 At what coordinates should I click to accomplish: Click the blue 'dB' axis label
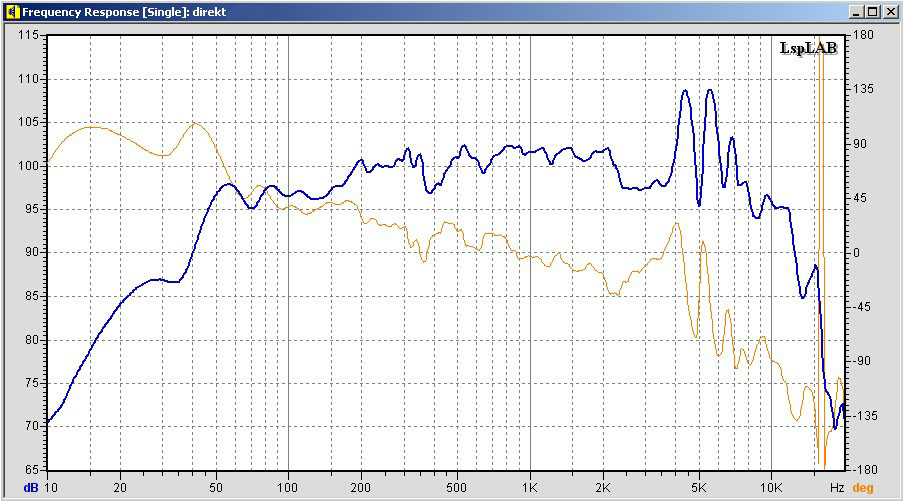click(31, 488)
